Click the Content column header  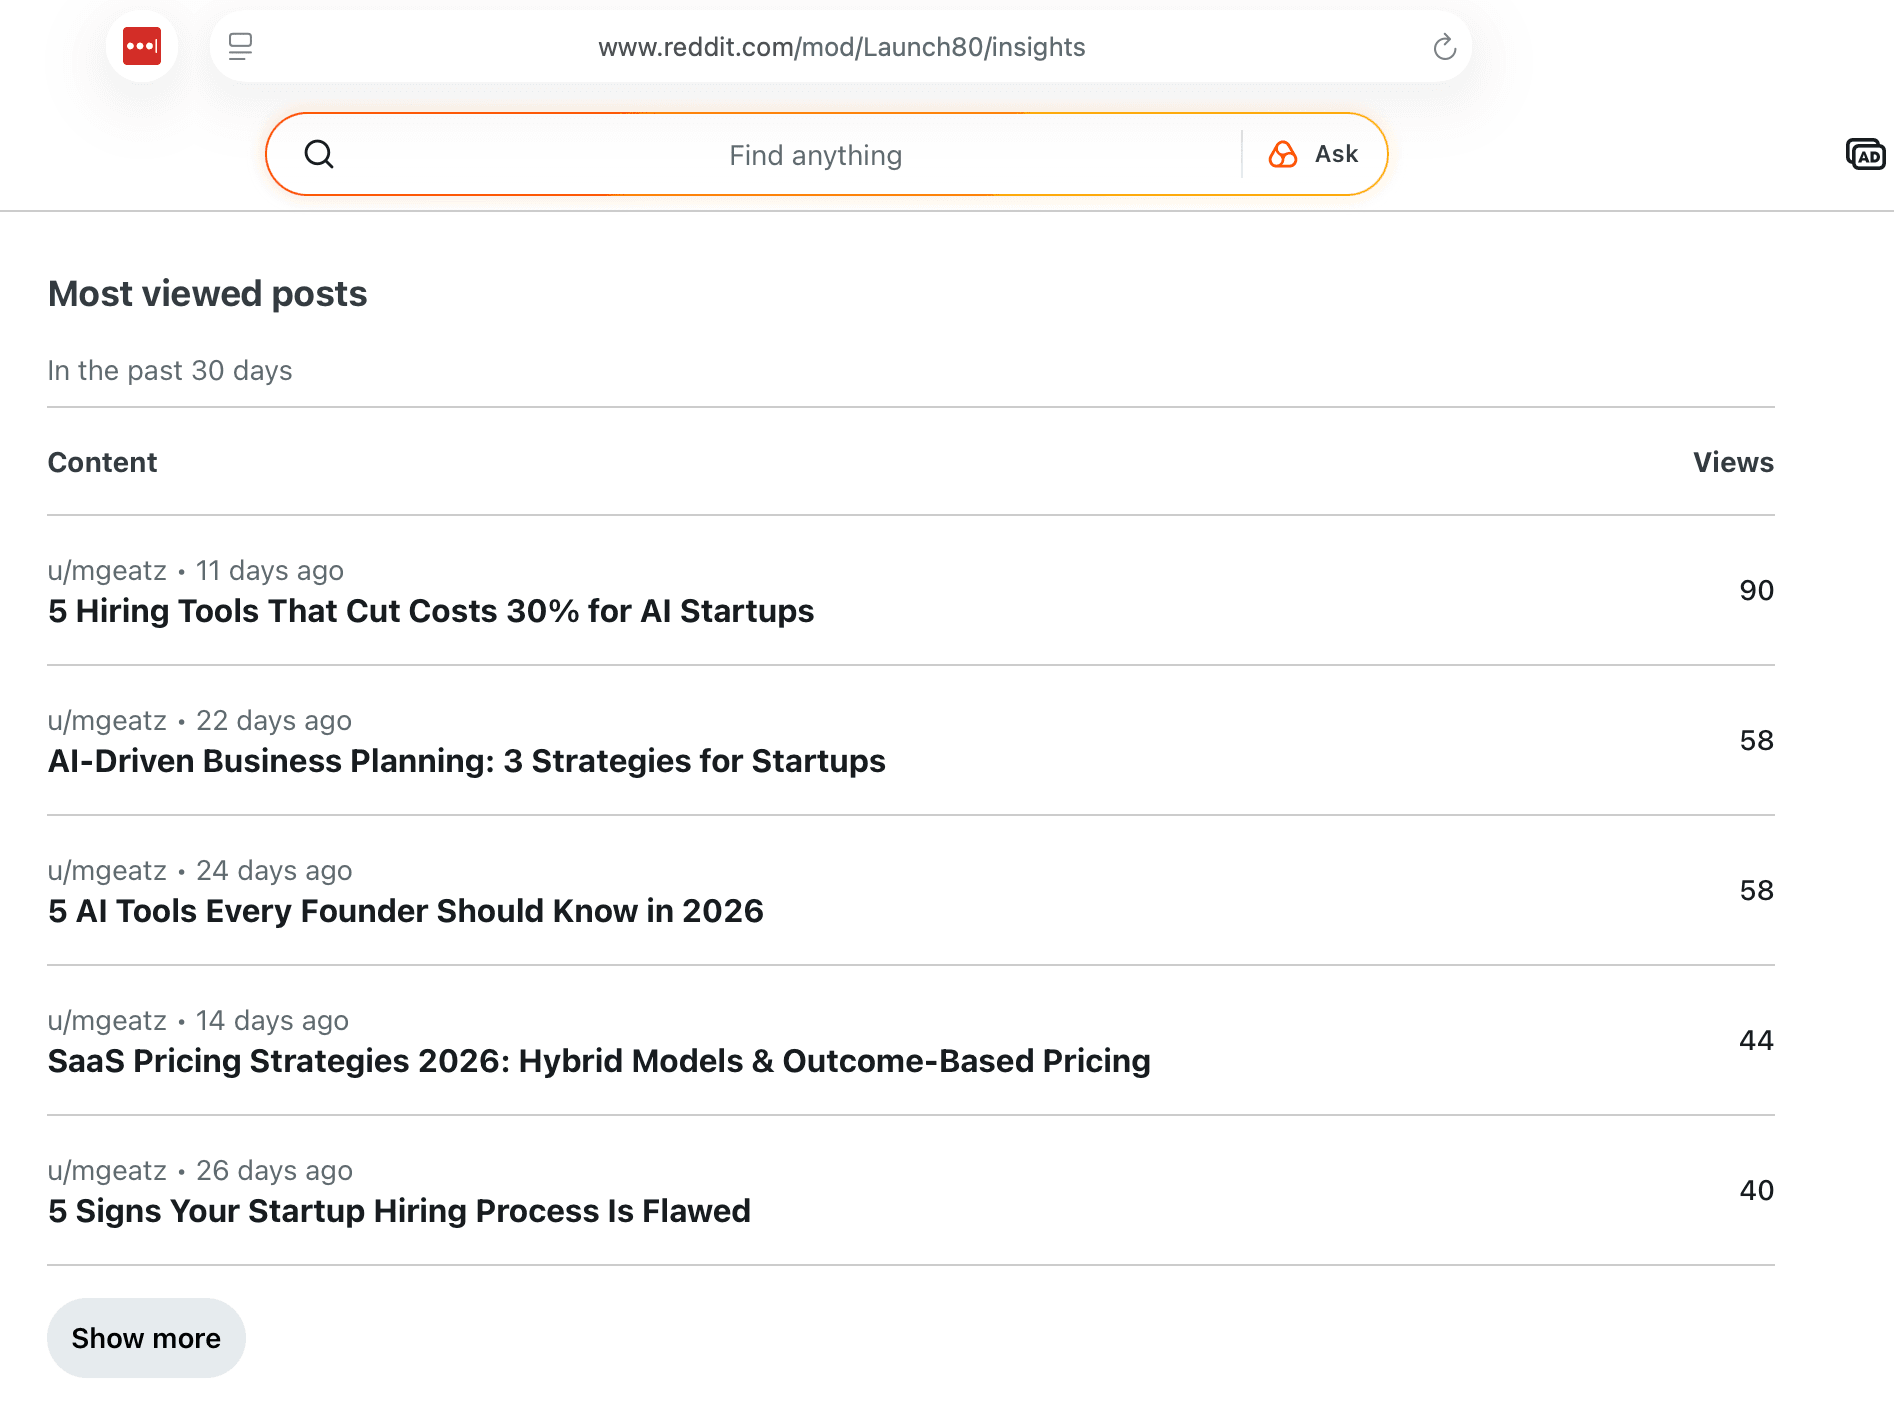point(102,462)
